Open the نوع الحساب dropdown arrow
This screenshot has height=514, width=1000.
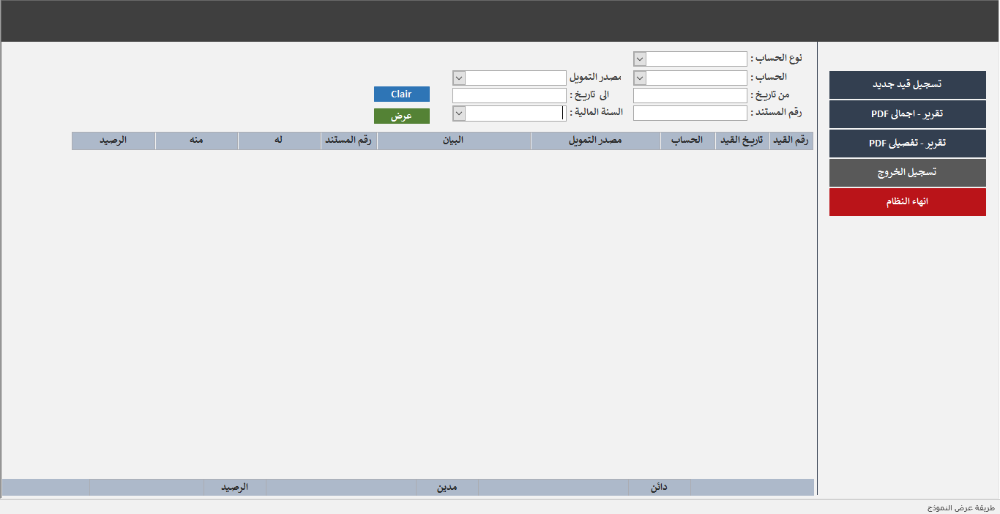click(640, 59)
